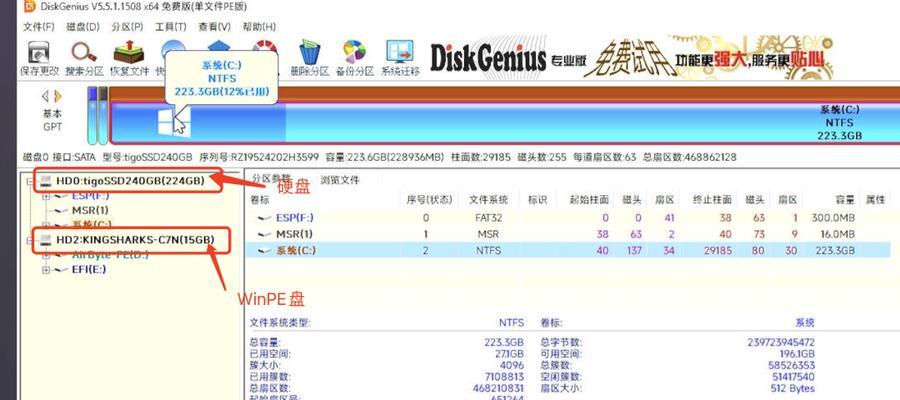
Task: Click the HD0 disk drive icon in tree
Action: tap(46, 181)
